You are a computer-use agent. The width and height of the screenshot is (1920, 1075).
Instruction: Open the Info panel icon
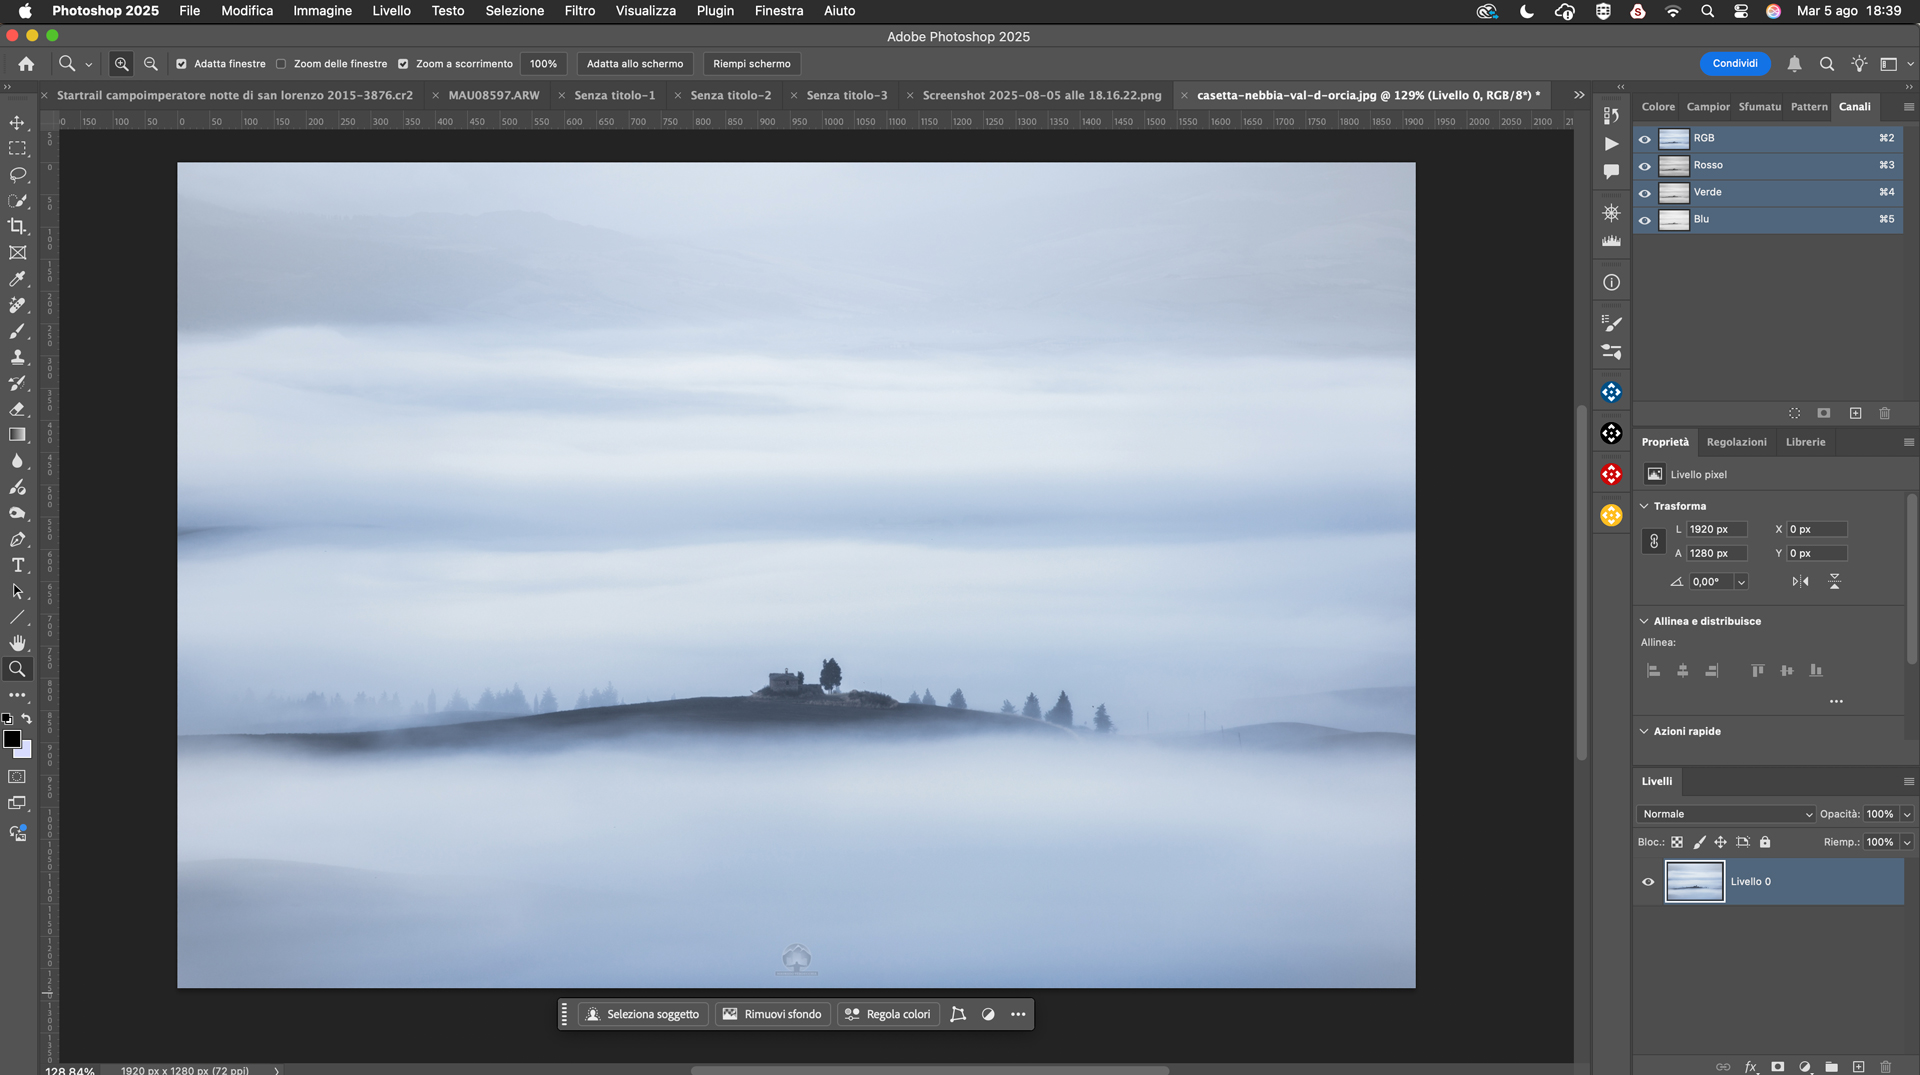point(1611,283)
